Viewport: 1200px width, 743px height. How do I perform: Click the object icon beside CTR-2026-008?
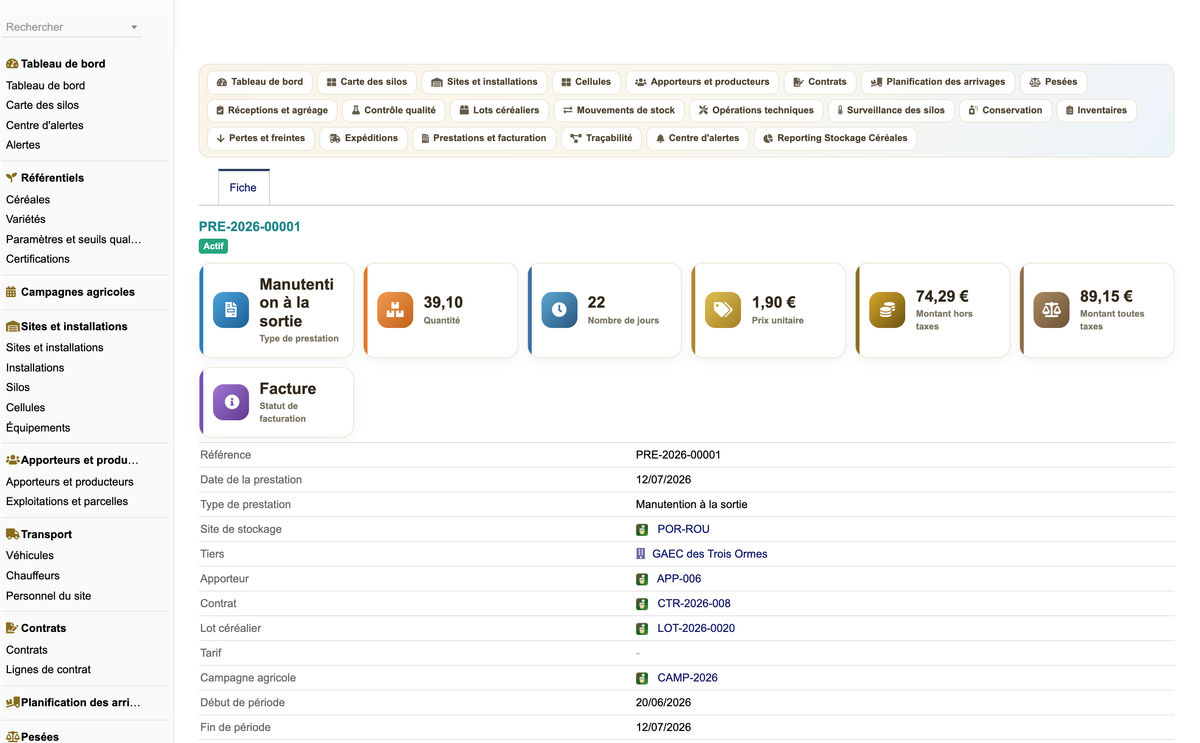click(642, 604)
